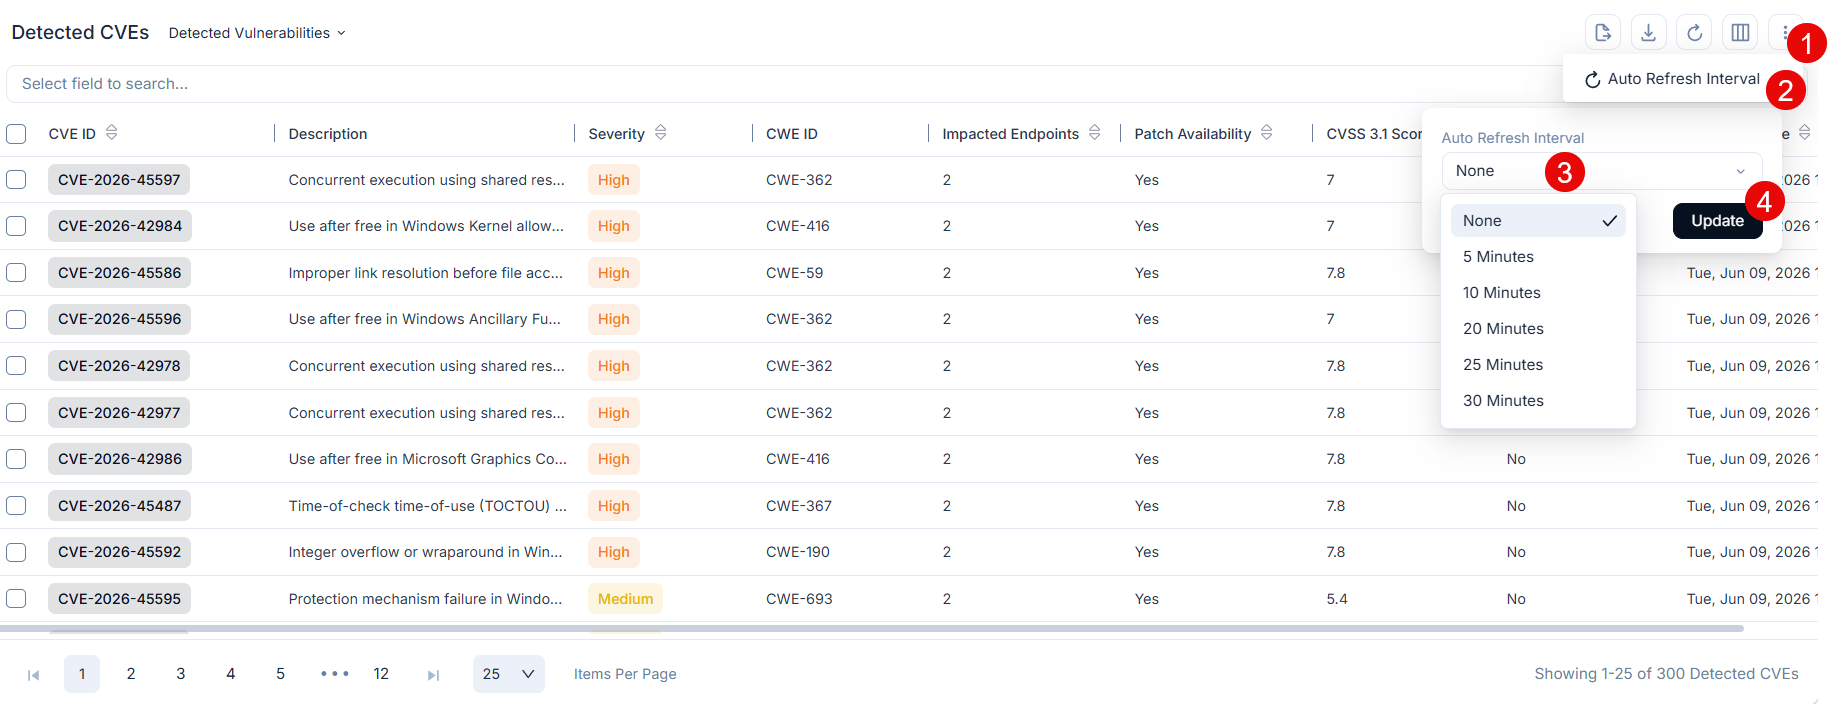Toggle the select-all header checkbox
The width and height of the screenshot is (1828, 704).
coord(16,134)
